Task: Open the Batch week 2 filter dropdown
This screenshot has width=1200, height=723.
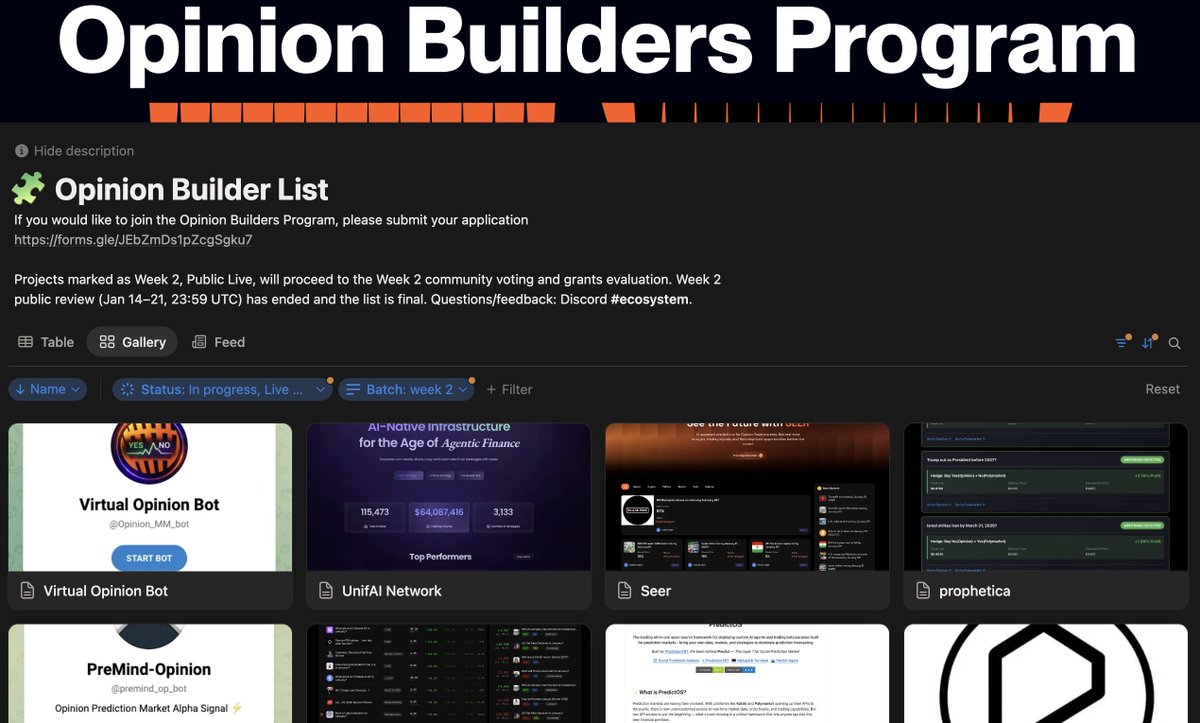Action: point(406,389)
